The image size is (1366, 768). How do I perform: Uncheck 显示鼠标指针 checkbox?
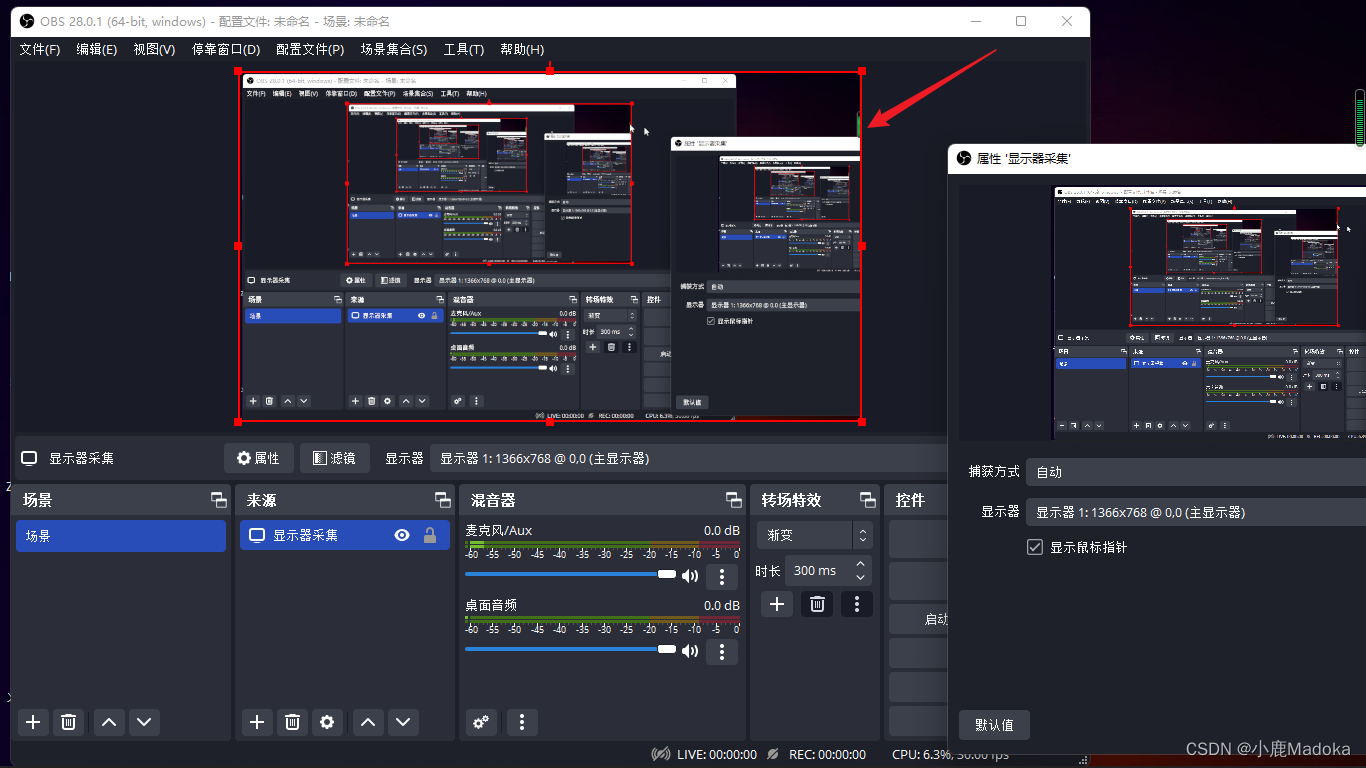[1035, 547]
